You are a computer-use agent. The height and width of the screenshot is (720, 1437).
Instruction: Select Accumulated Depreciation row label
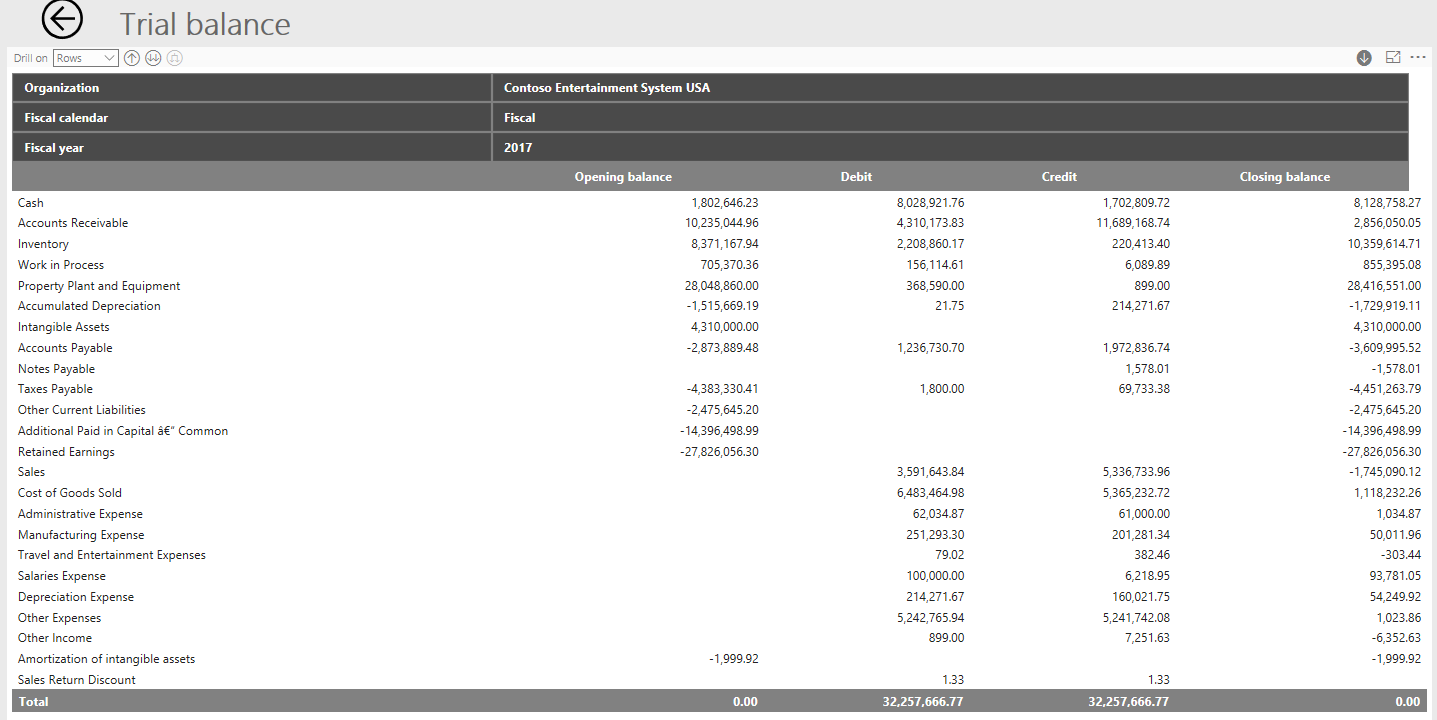tap(89, 306)
